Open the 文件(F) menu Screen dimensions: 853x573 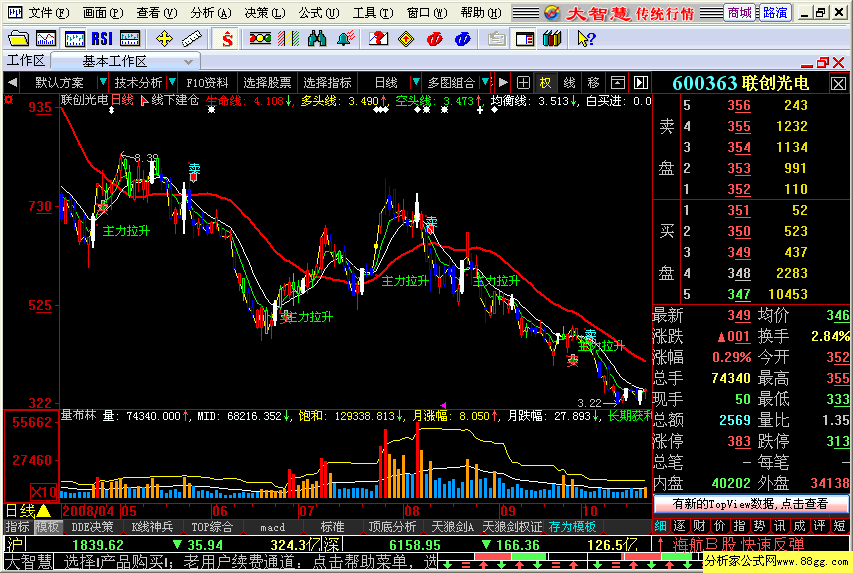click(48, 13)
